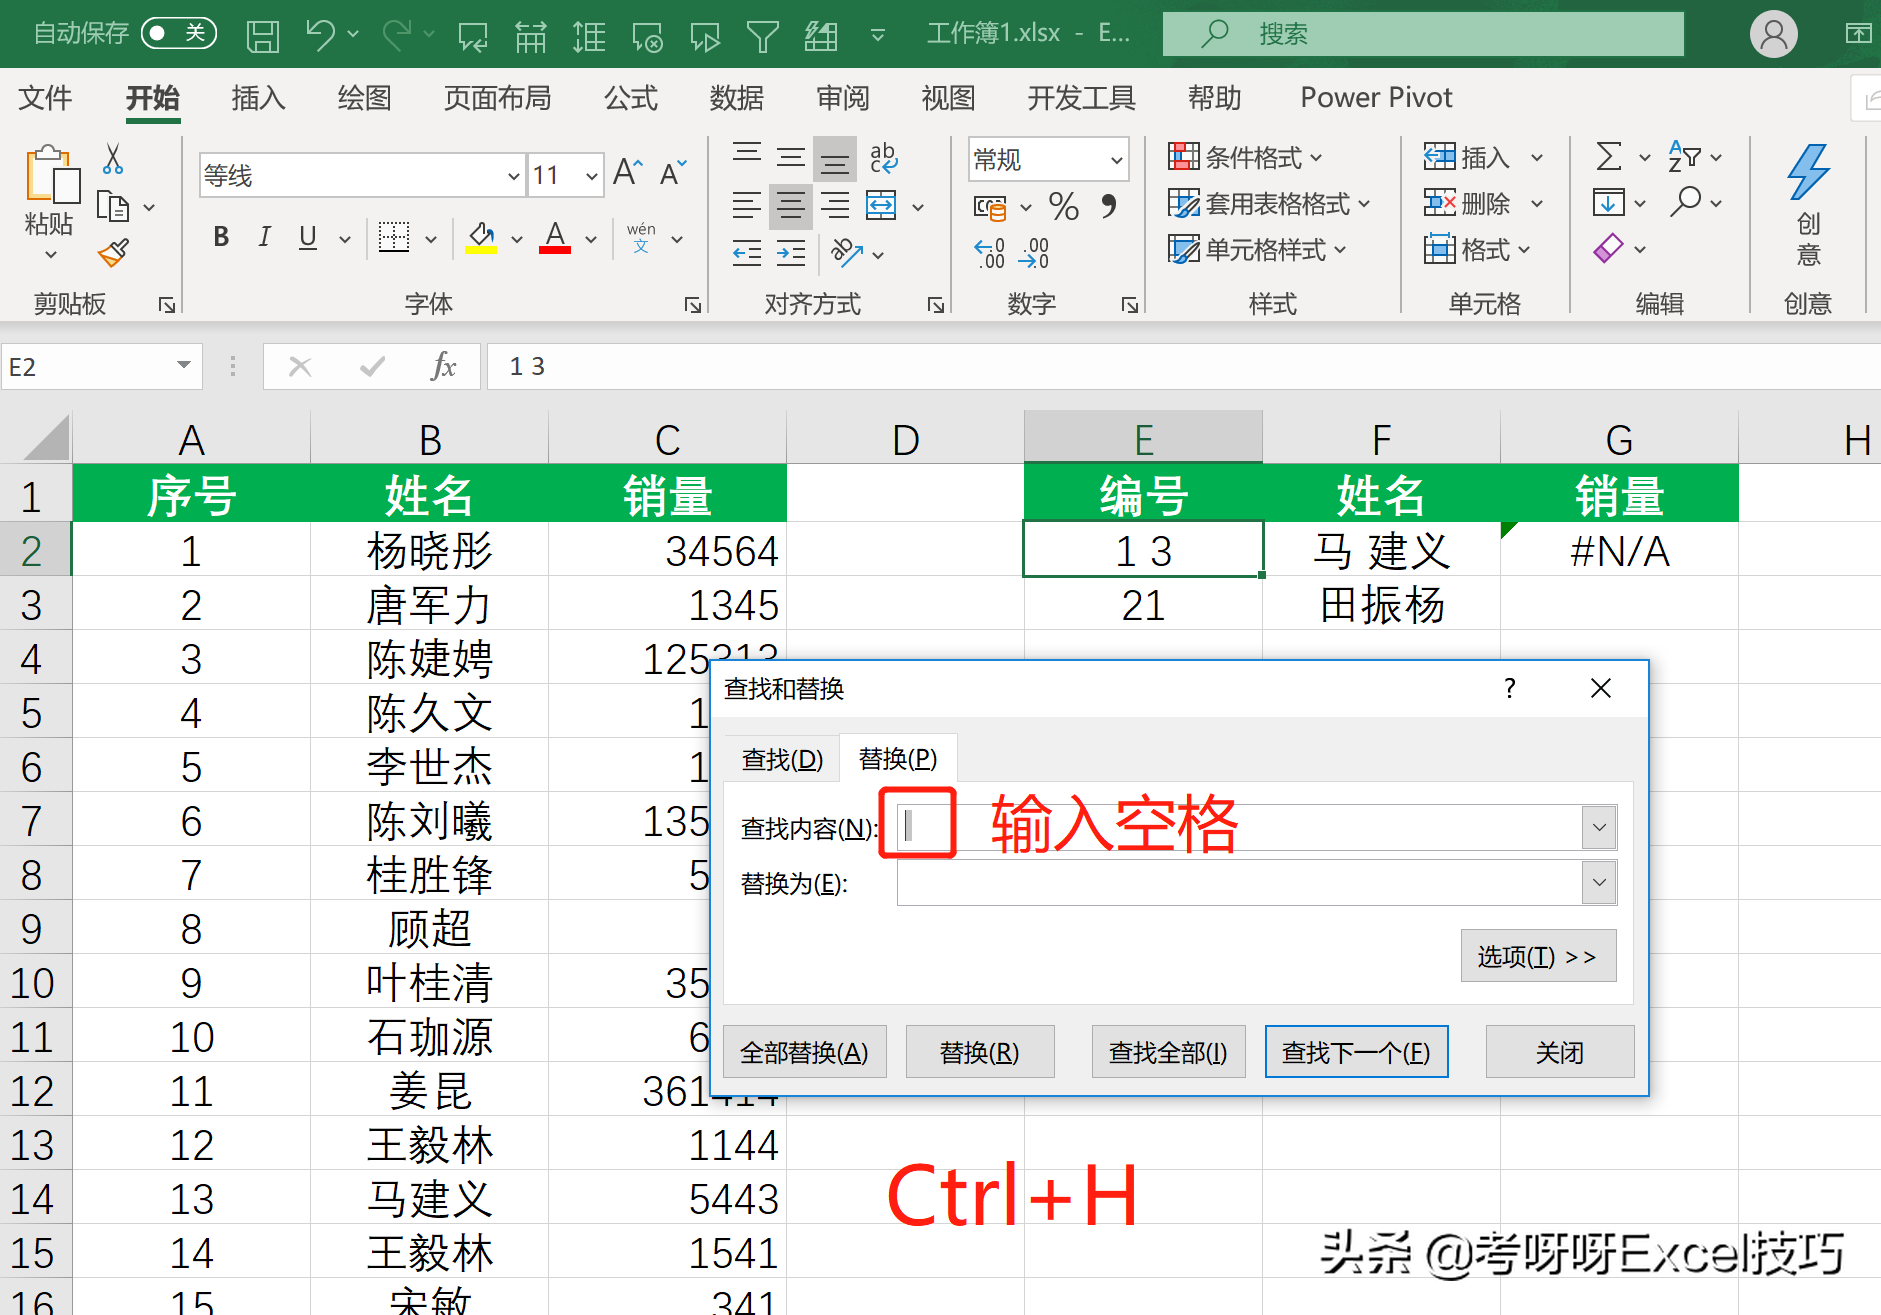
Task: Click the center align icon
Action: pos(790,206)
